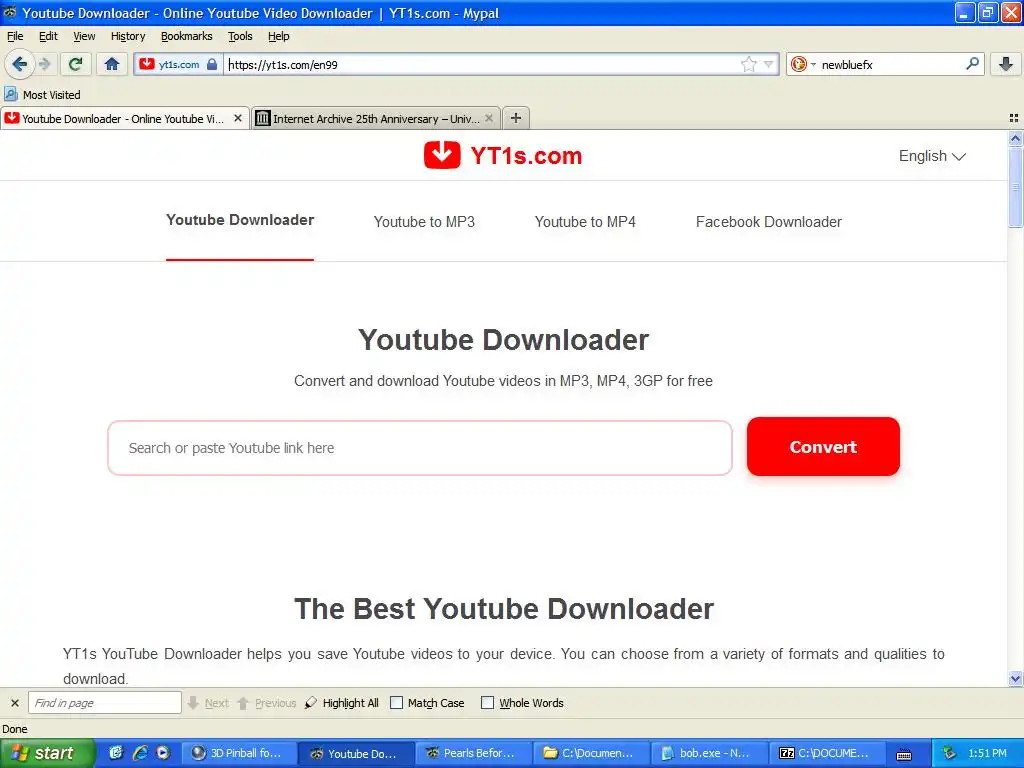Image resolution: width=1024 pixels, height=768 pixels.
Task: Select the Youtube Downloader browser tab
Action: tap(124, 118)
